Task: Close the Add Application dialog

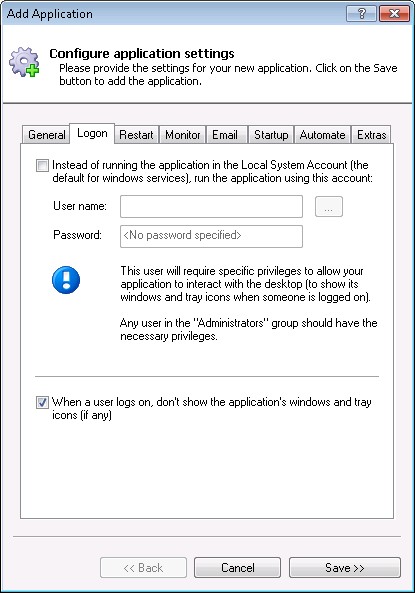Action: (394, 14)
